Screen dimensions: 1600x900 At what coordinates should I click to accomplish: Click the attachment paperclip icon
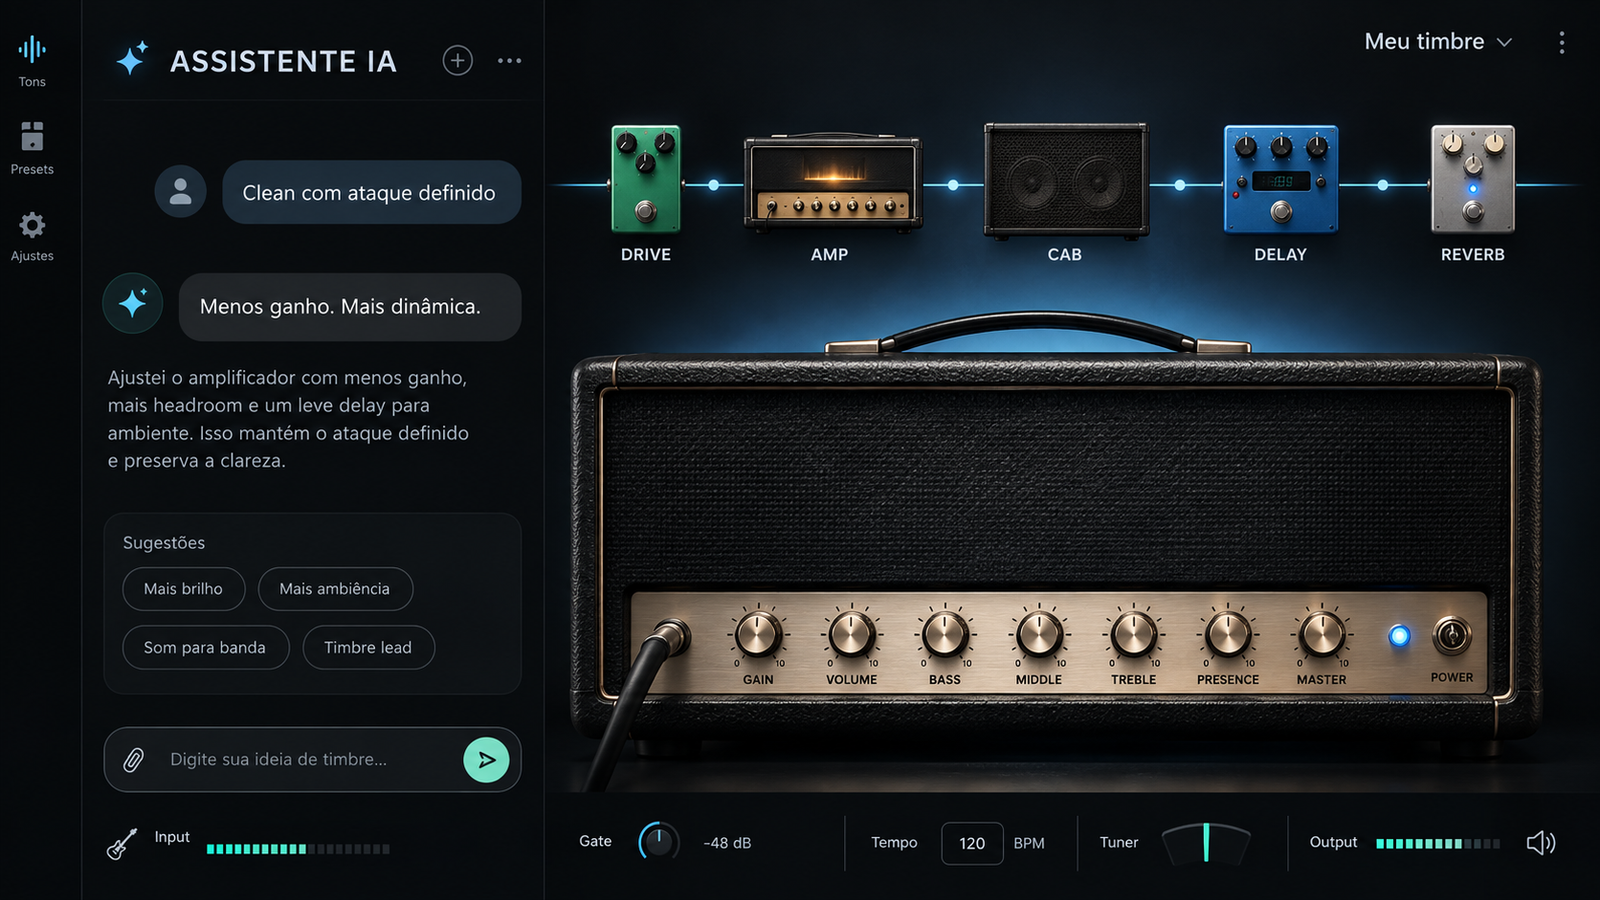pos(133,760)
